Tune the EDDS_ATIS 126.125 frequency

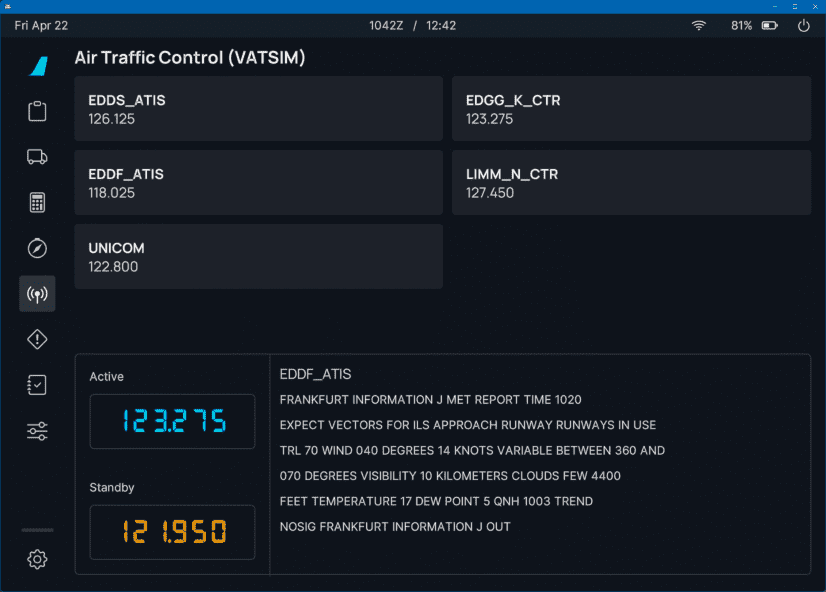pyautogui.click(x=258, y=109)
